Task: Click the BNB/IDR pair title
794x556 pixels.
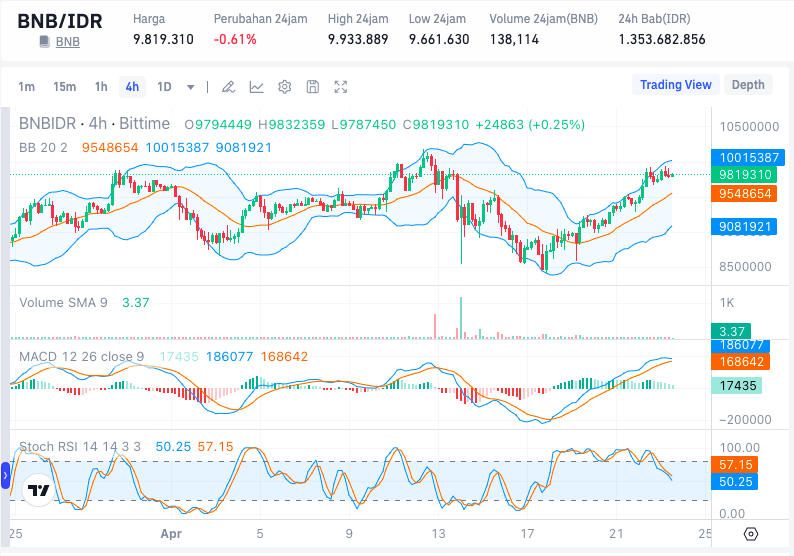Action: pyautogui.click(x=60, y=21)
